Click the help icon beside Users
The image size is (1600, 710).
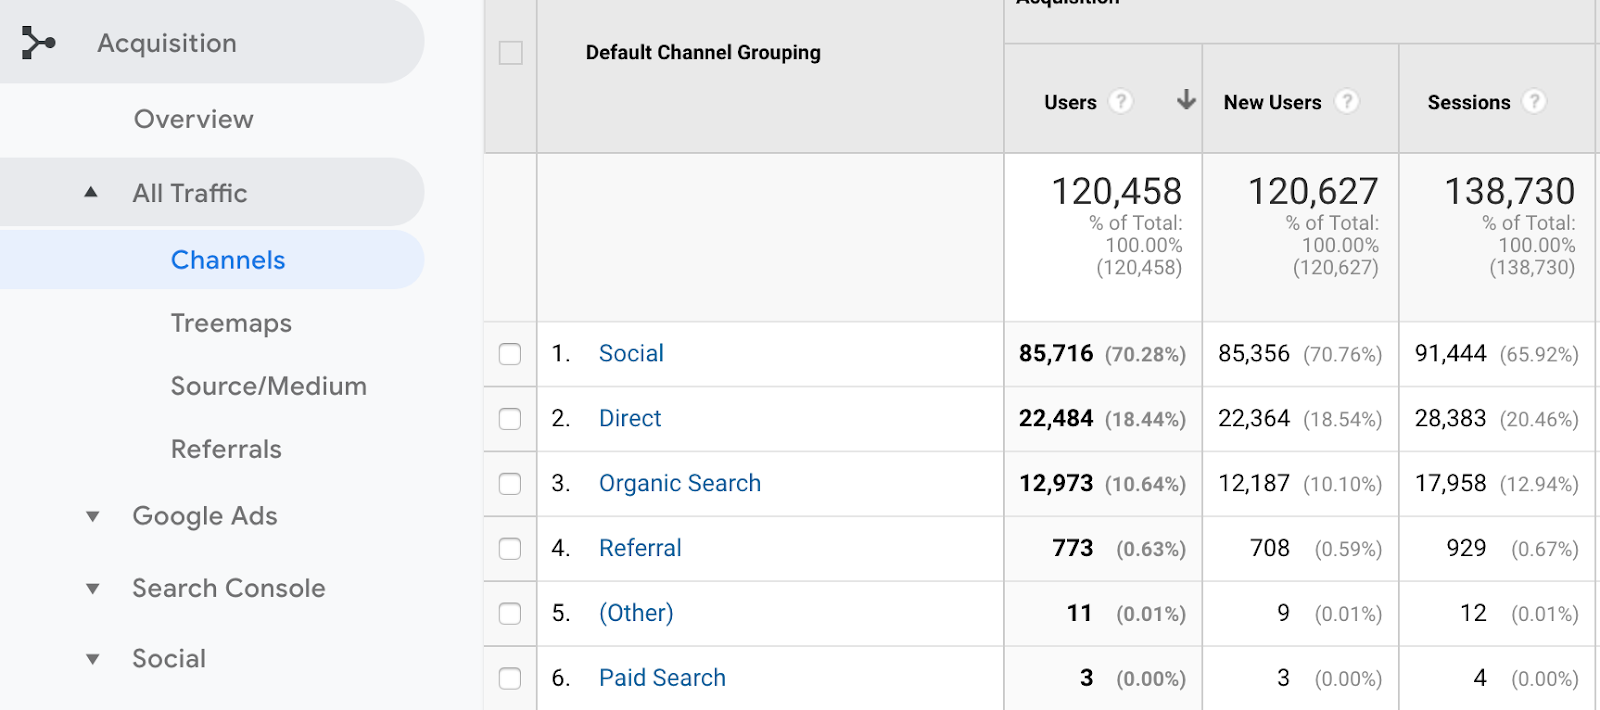(x=1121, y=102)
